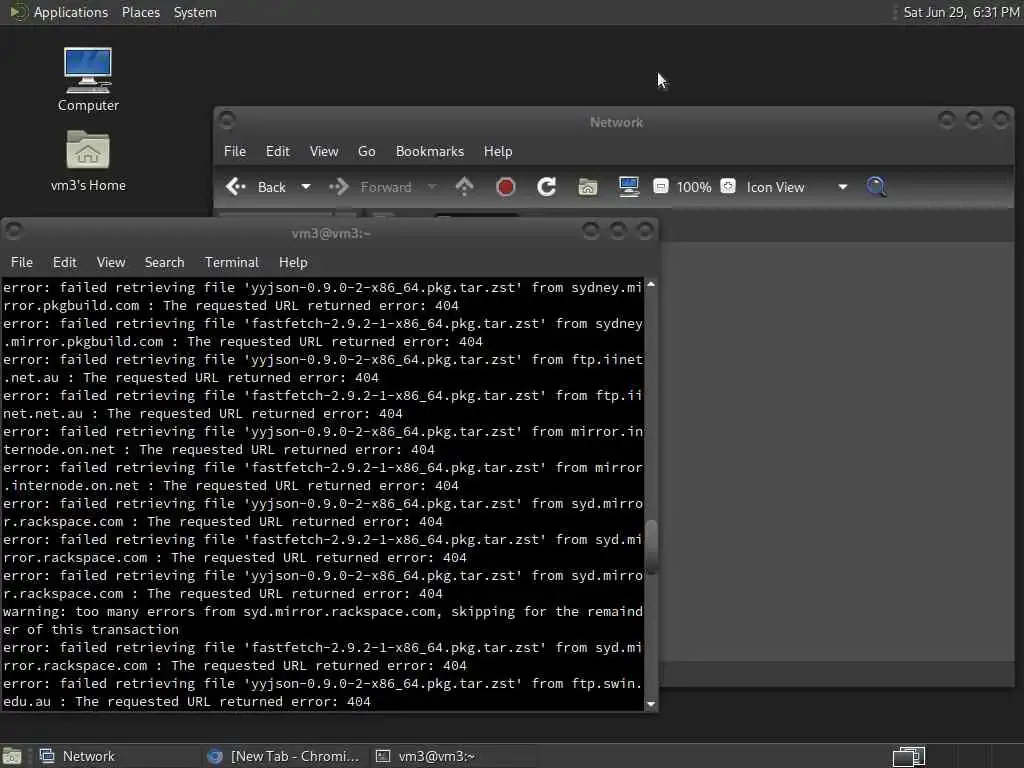Image resolution: width=1024 pixels, height=768 pixels.
Task: Open Search menu in terminal
Action: pyautogui.click(x=165, y=263)
